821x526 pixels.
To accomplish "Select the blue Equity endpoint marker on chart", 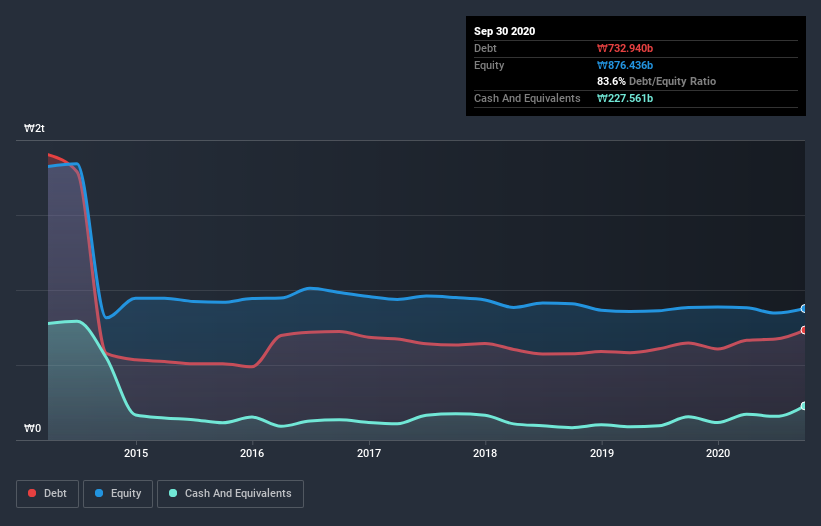I will coord(804,309).
